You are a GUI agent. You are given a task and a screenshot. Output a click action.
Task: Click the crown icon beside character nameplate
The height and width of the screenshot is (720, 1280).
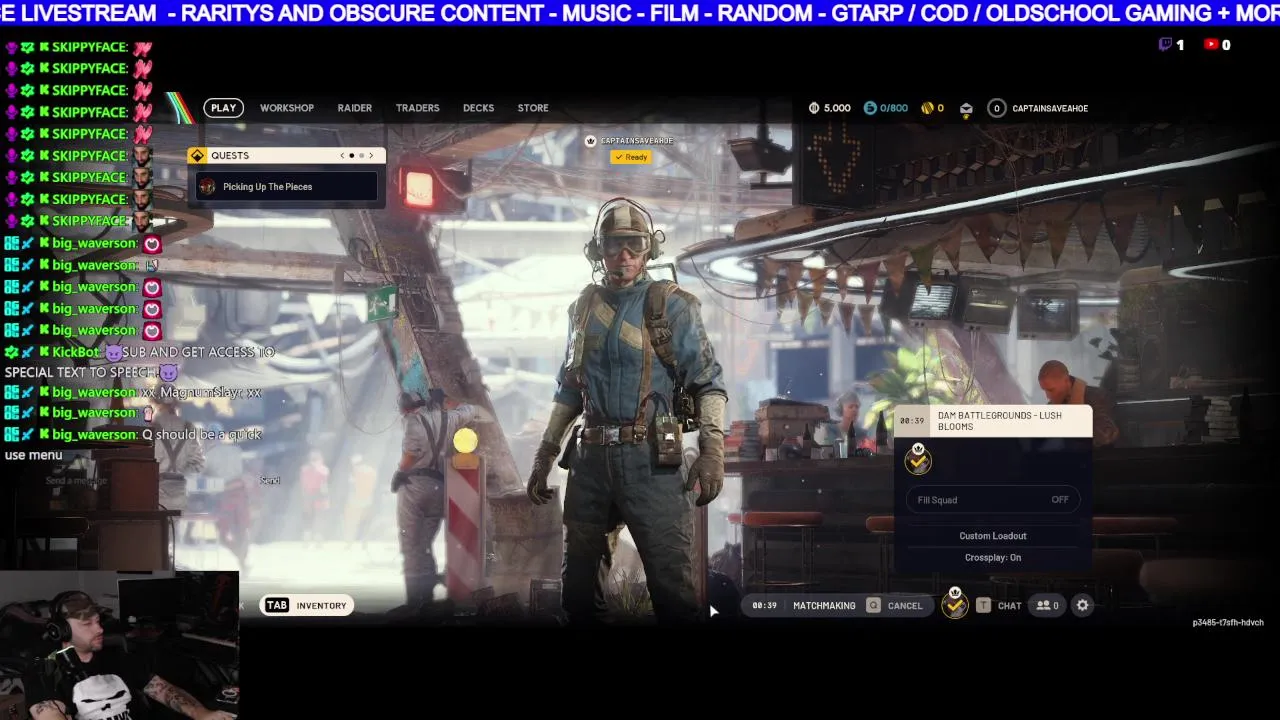click(x=590, y=141)
